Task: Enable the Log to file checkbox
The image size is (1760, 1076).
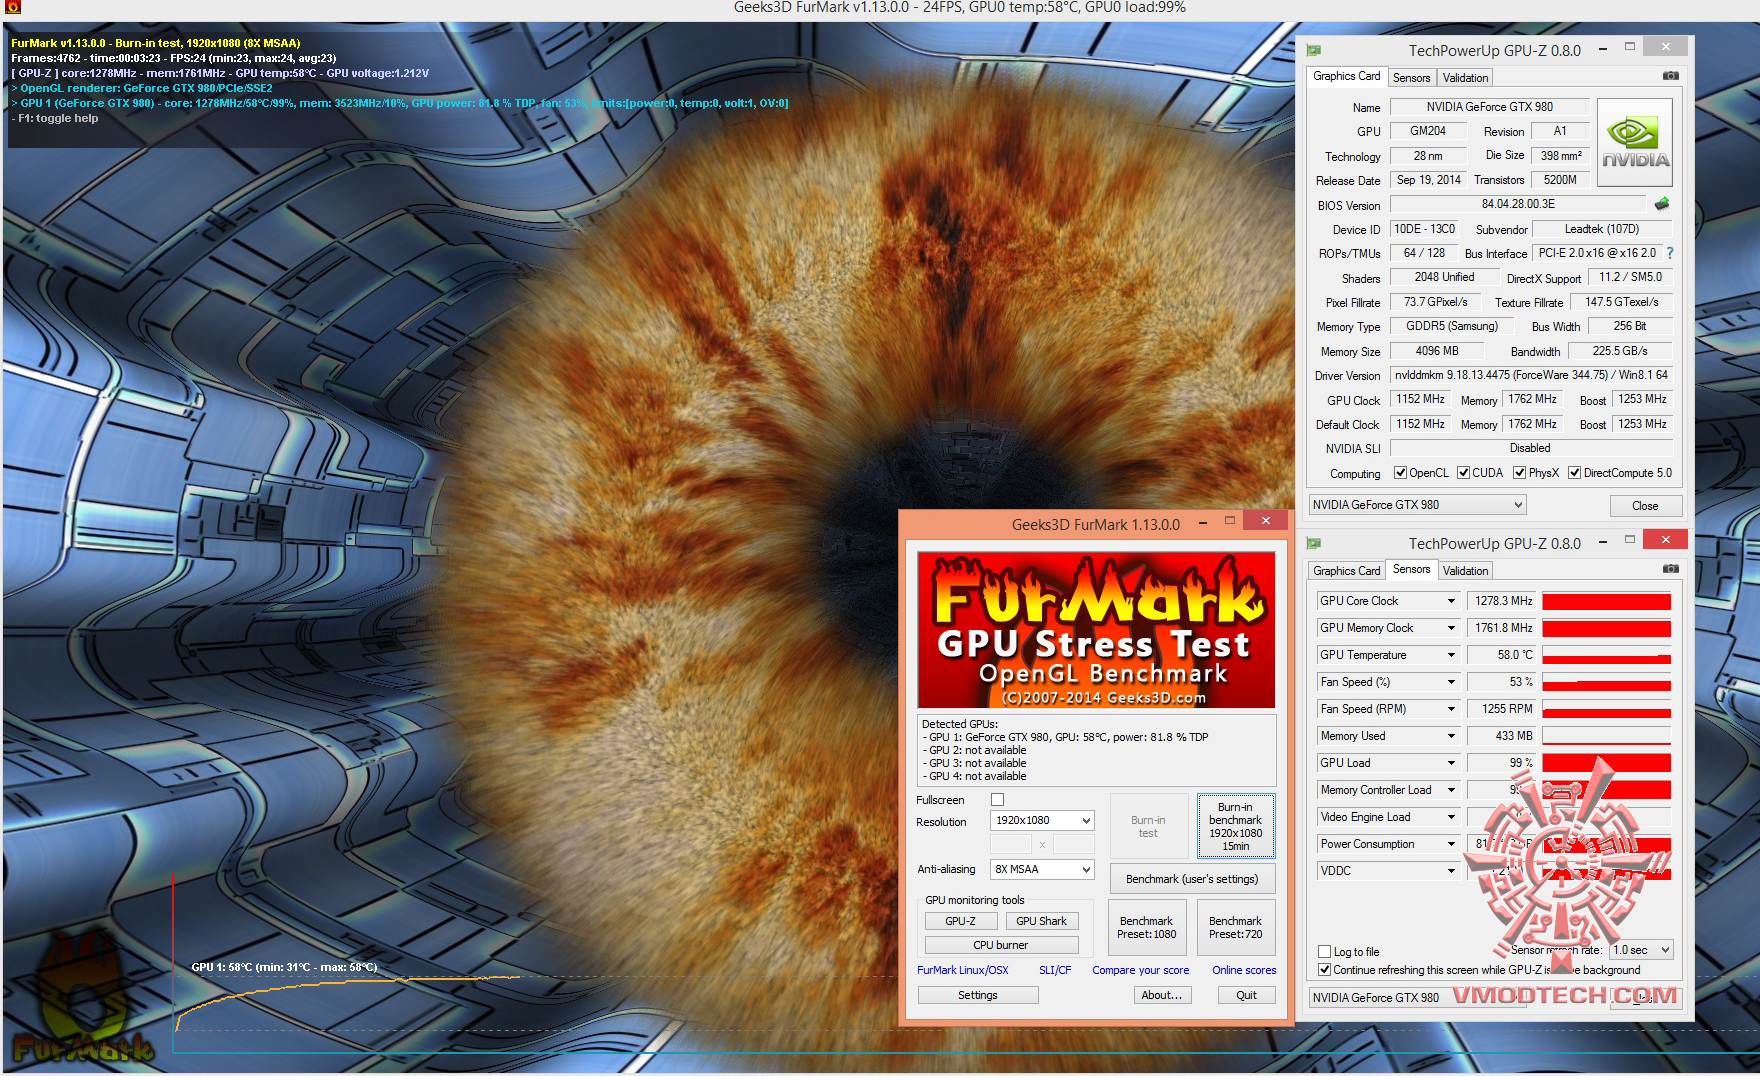Action: click(x=1325, y=952)
